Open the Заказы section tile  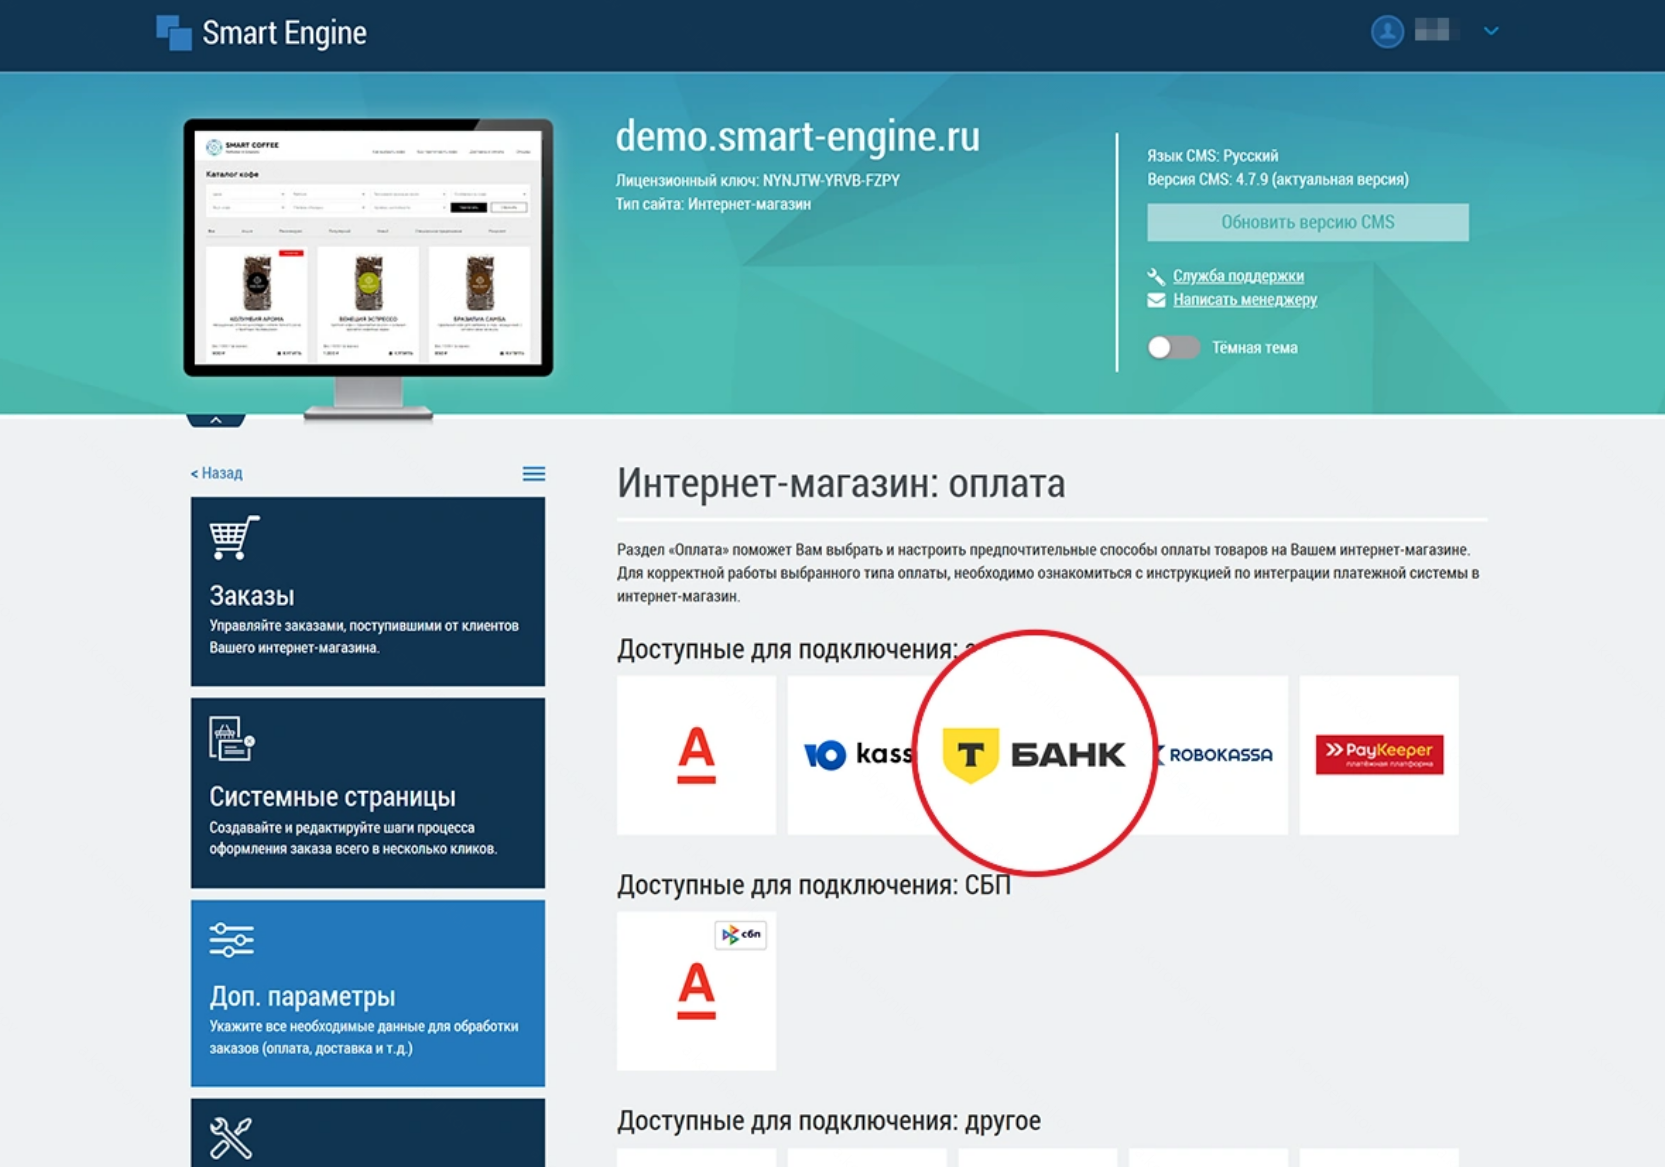368,591
